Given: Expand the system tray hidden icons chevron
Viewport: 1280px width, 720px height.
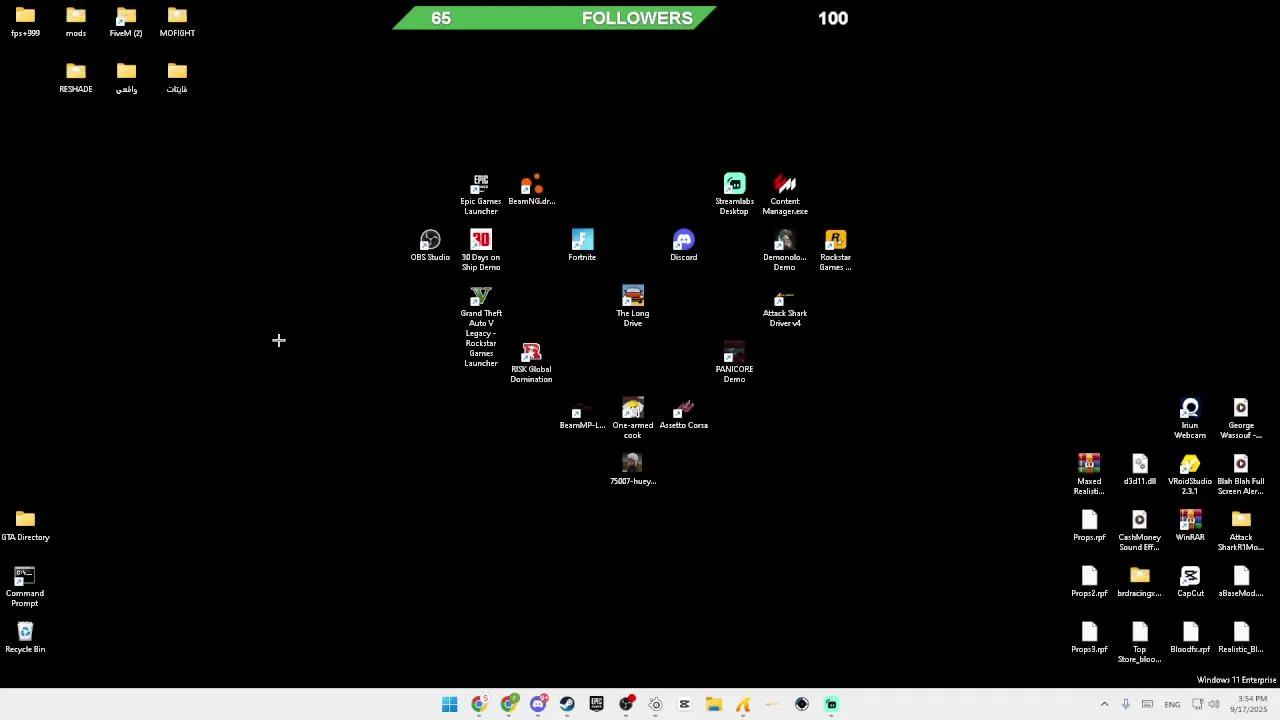Looking at the screenshot, I should point(1104,704).
